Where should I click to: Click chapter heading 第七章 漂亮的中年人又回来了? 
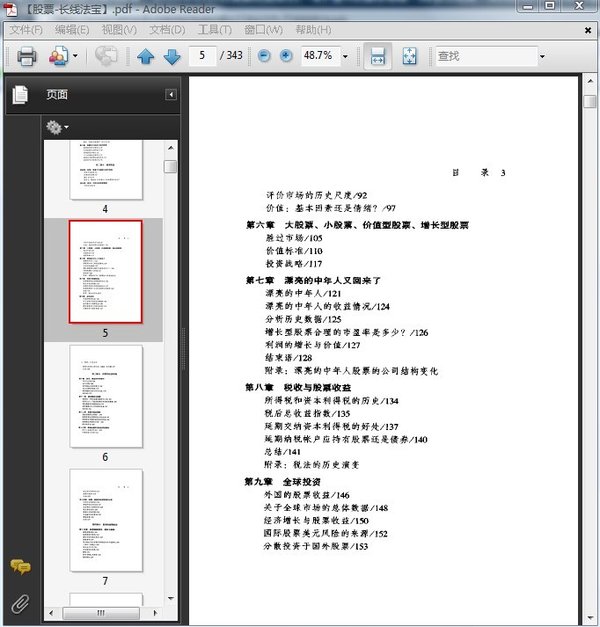pyautogui.click(x=313, y=281)
